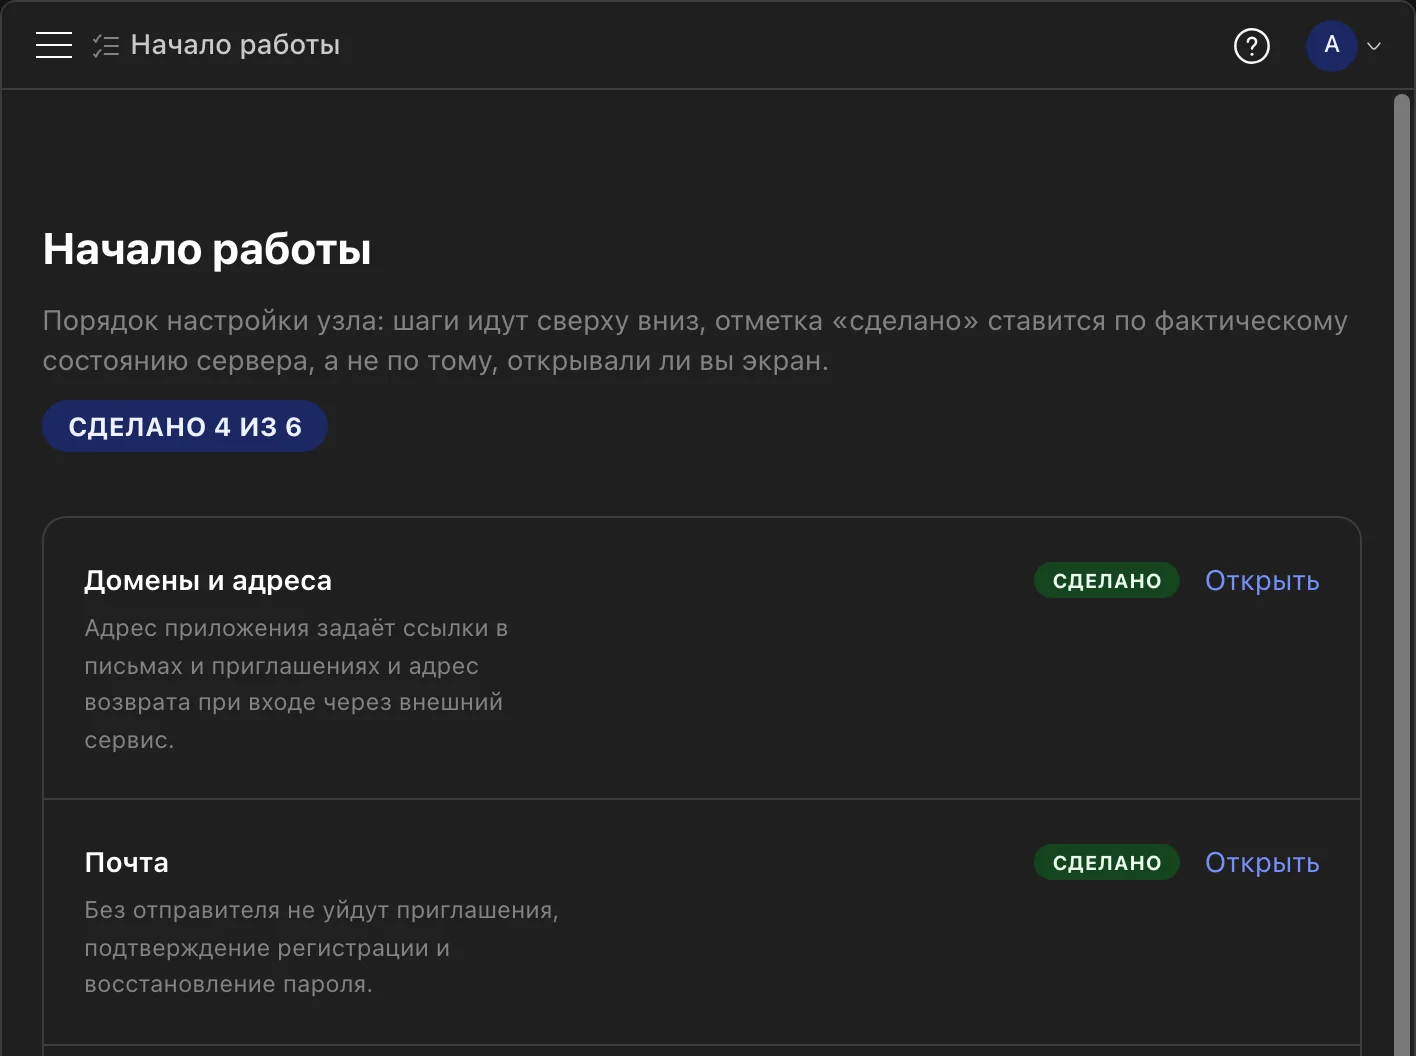Click the СДЕЛАНО 4 ИЗ 6 progress badge
The width and height of the screenshot is (1416, 1056).
click(185, 427)
